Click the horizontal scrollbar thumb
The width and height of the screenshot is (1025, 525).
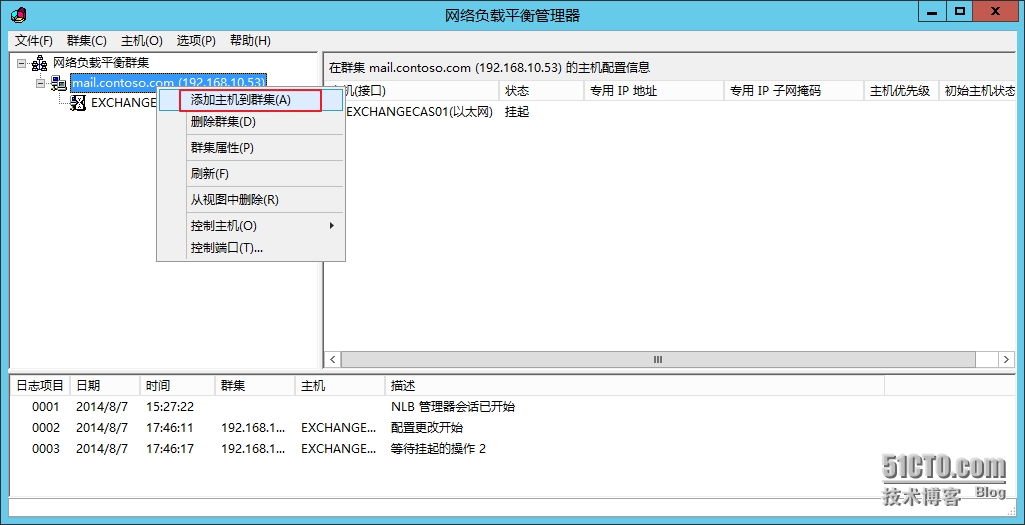(x=658, y=360)
